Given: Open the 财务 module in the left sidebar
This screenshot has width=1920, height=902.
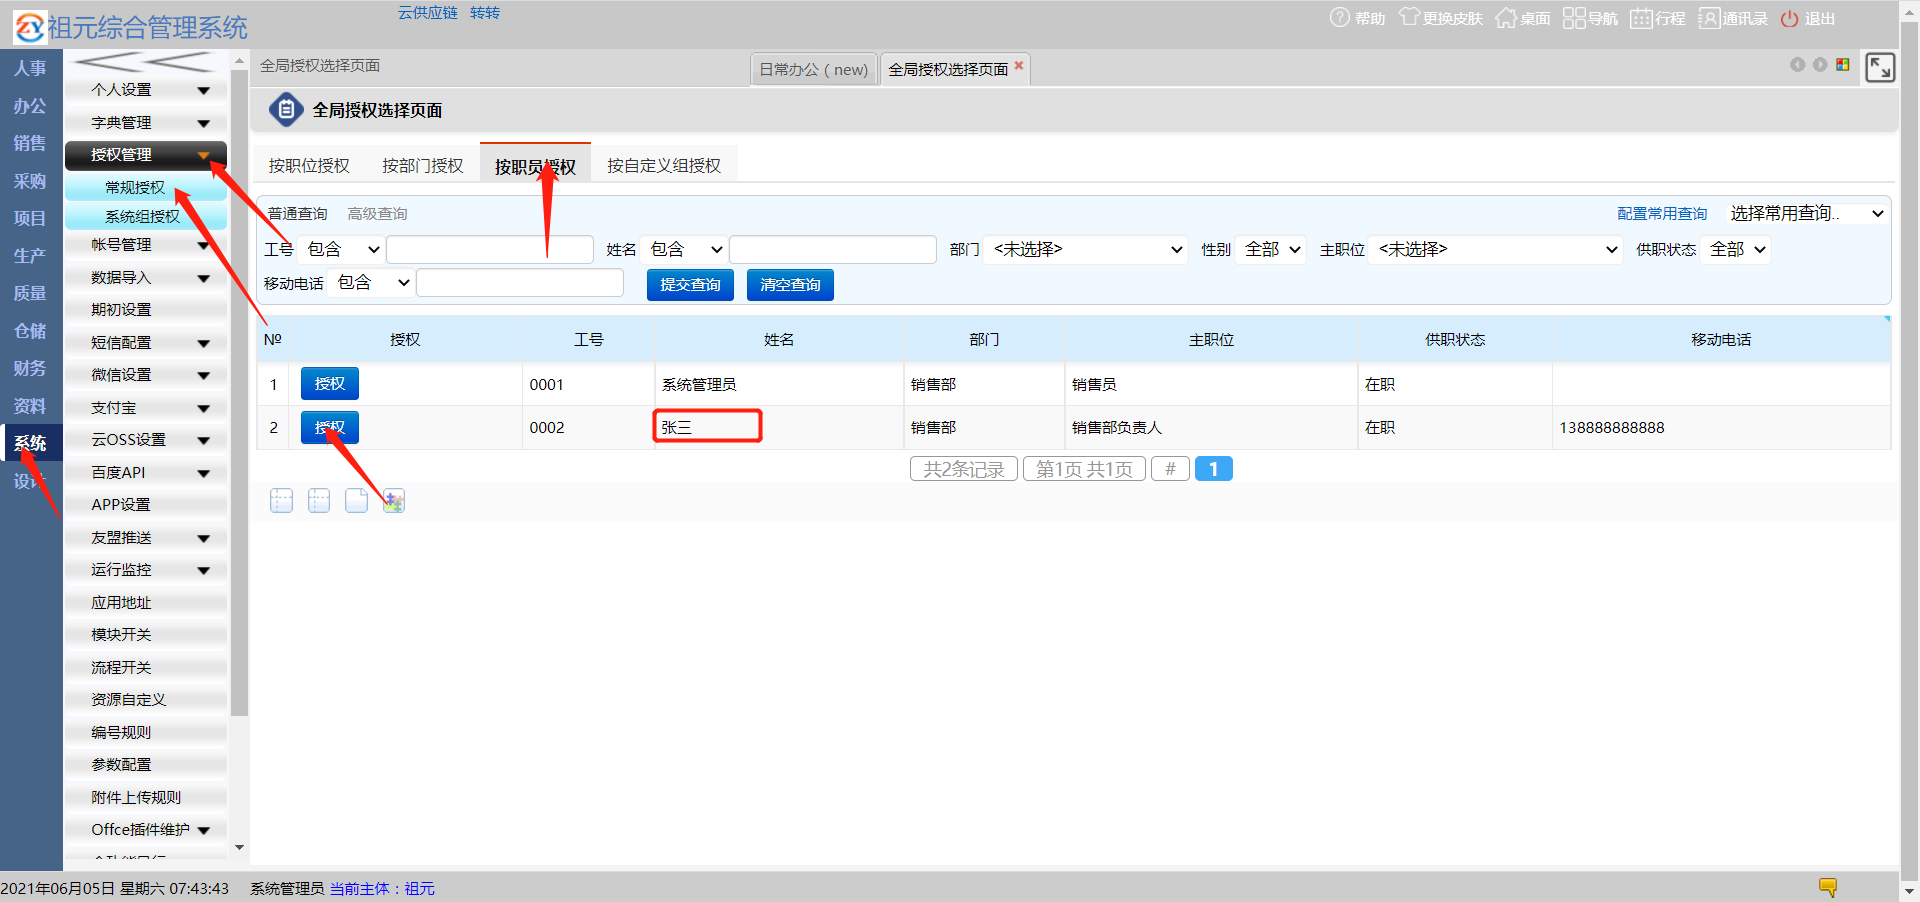Looking at the screenshot, I should pos(30,368).
